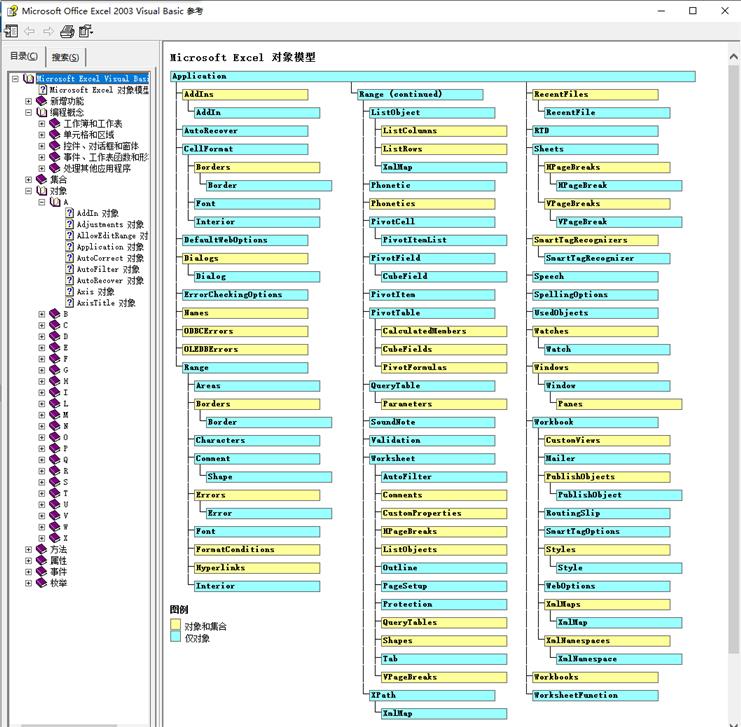The width and height of the screenshot is (741, 727).
Task: Click the content pane vertical scrollbar thumb
Action: 734,359
